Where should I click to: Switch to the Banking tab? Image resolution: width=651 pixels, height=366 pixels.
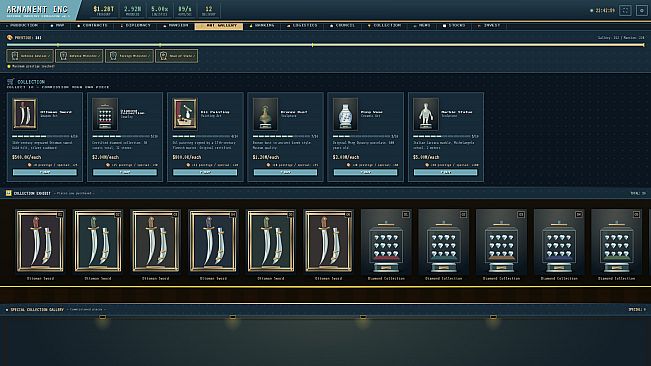(262, 26)
